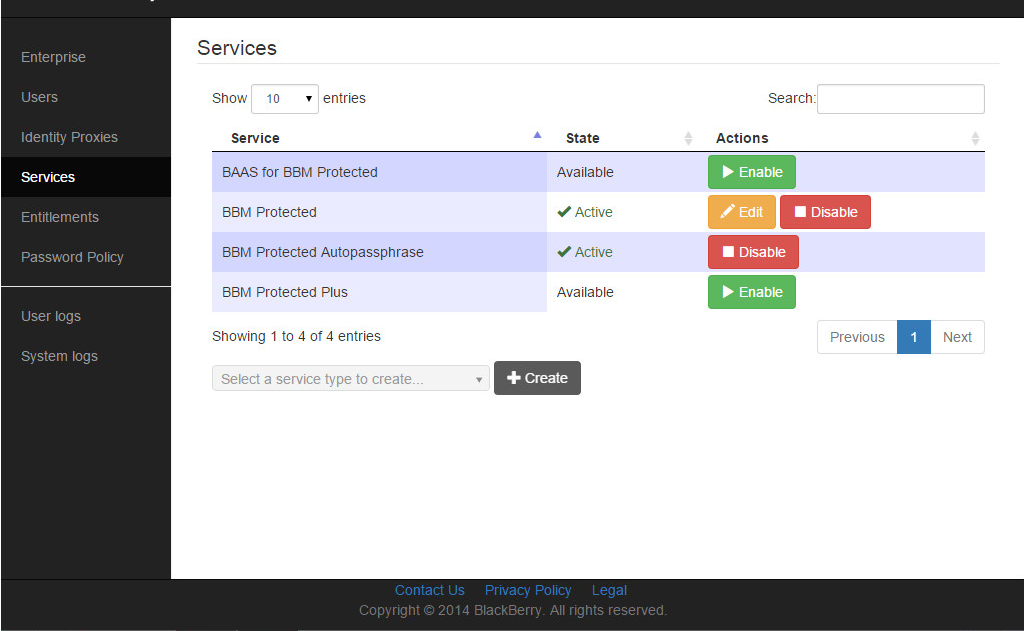Focus the Search input field
Viewport: 1024px width, 631px height.
[900, 99]
